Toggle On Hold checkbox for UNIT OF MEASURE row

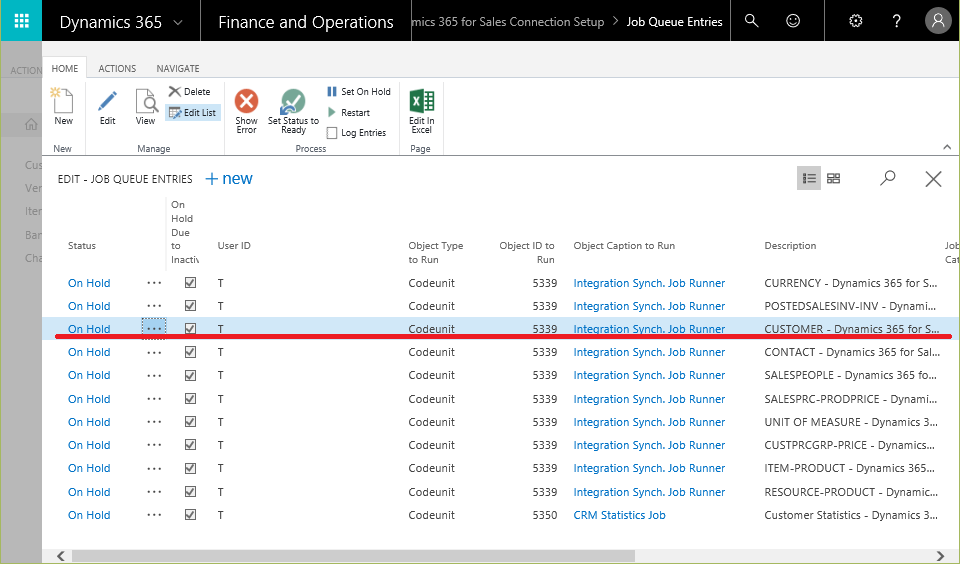coord(190,422)
